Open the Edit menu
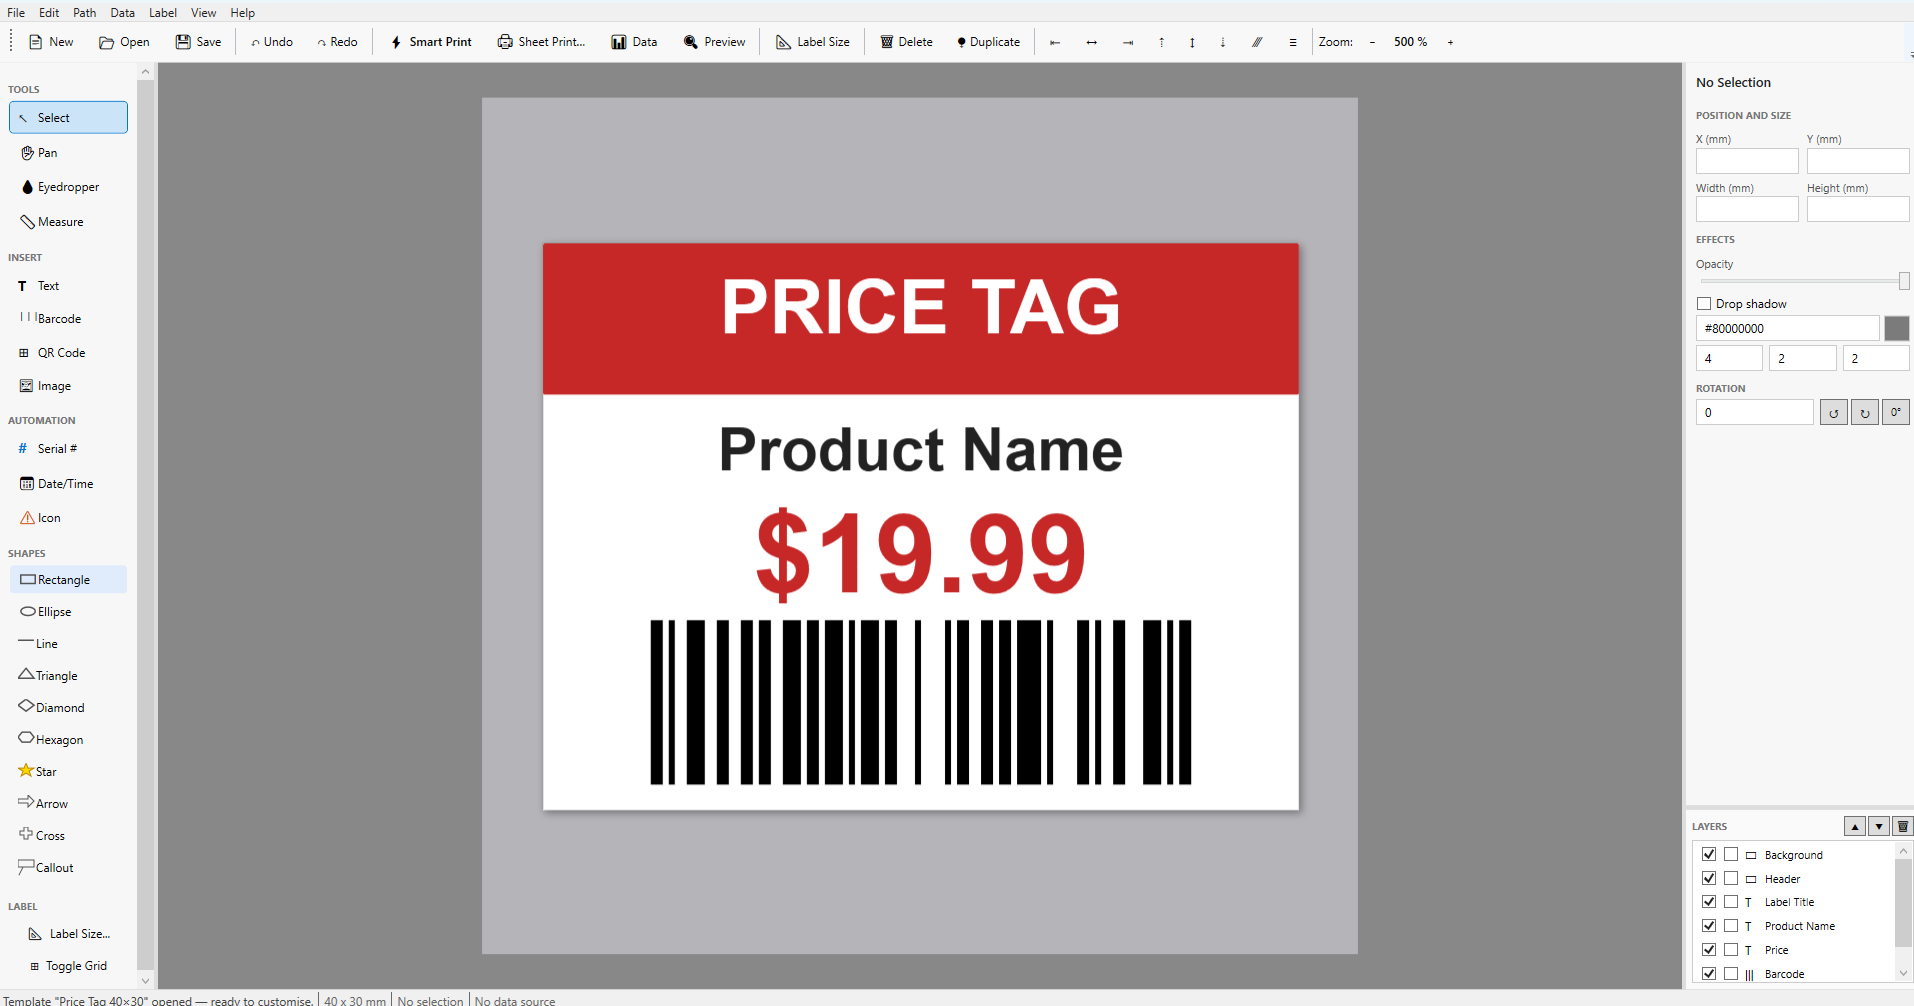The width and height of the screenshot is (1914, 1006). click(49, 12)
